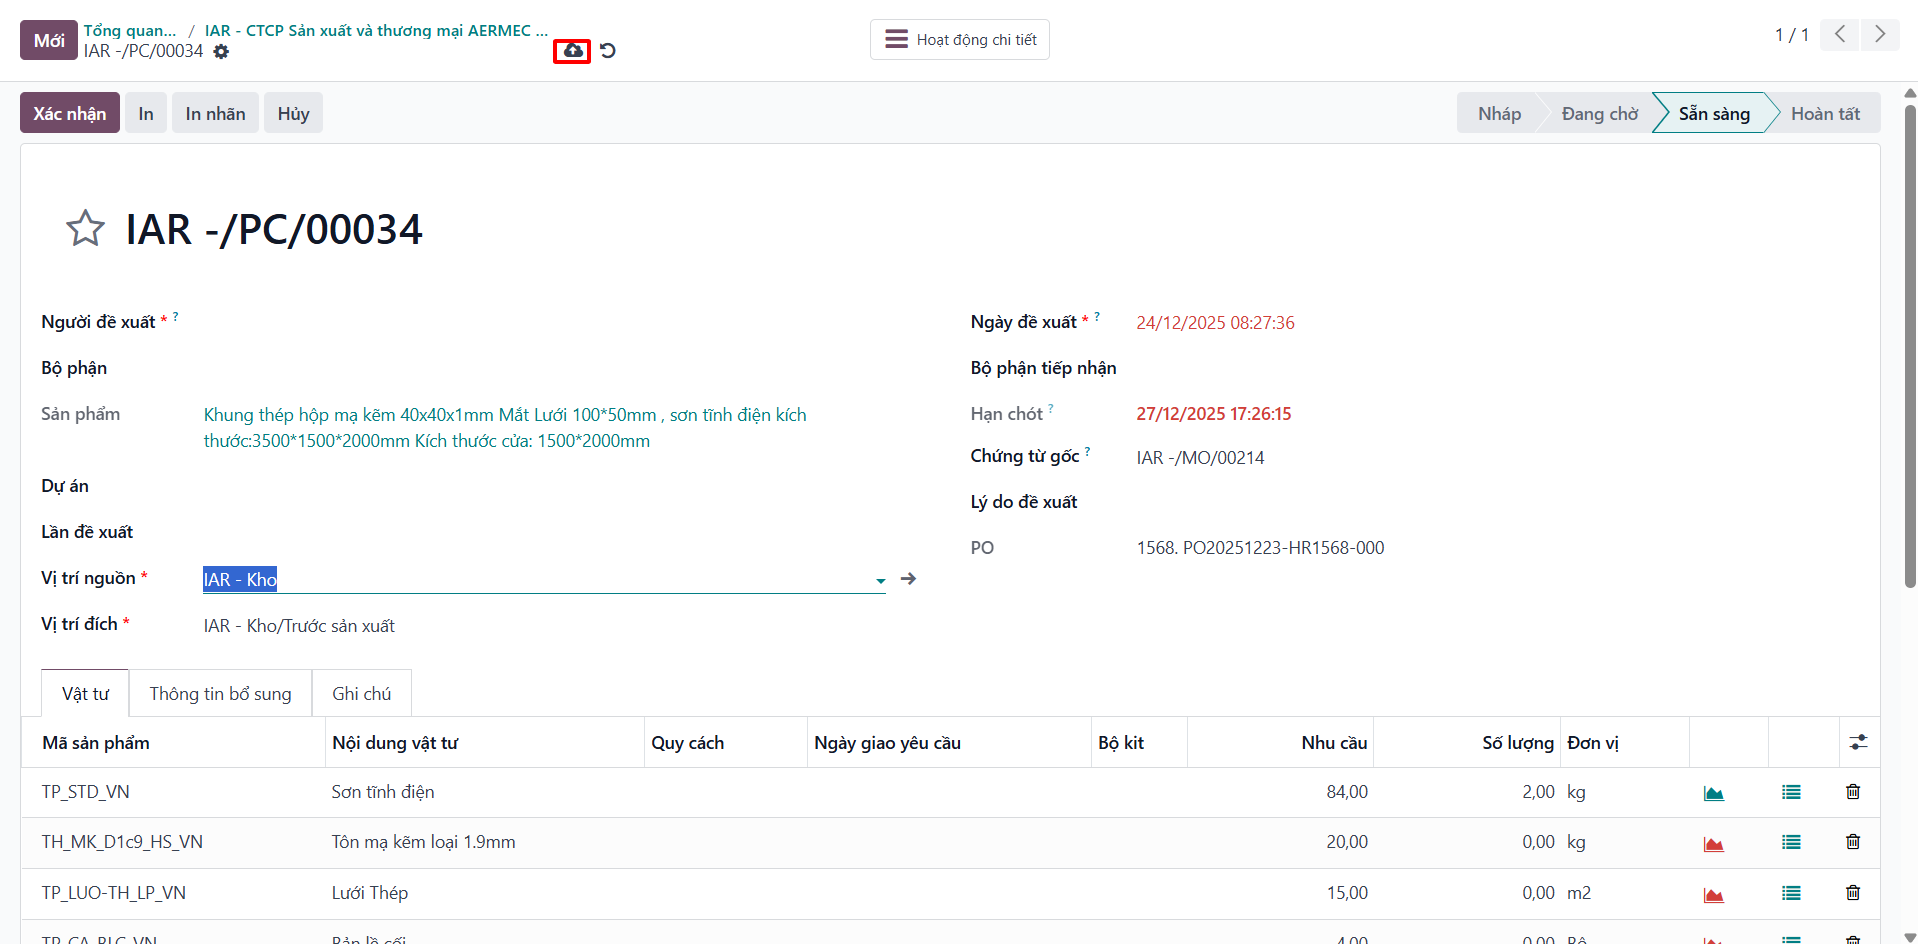Discard changes with the undo arrow icon
1918x944 pixels.
point(608,51)
